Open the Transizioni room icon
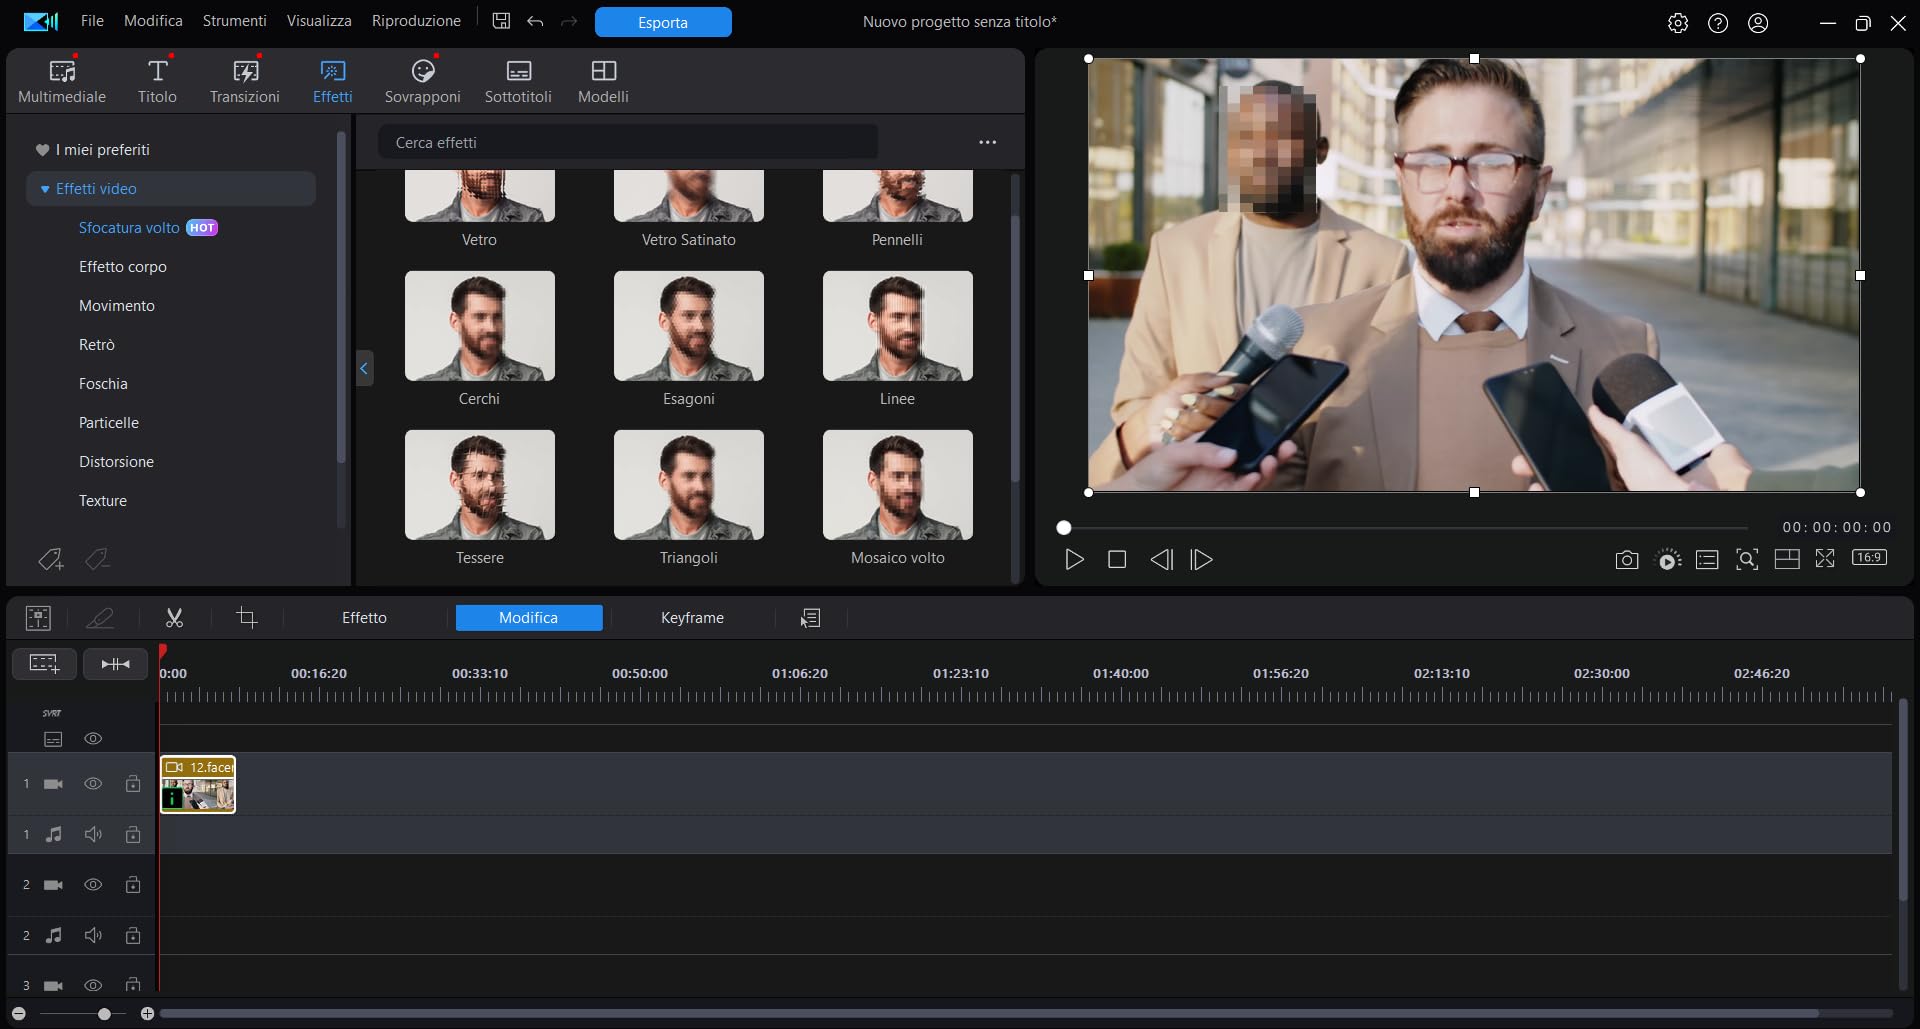This screenshot has height=1029, width=1920. [x=245, y=81]
